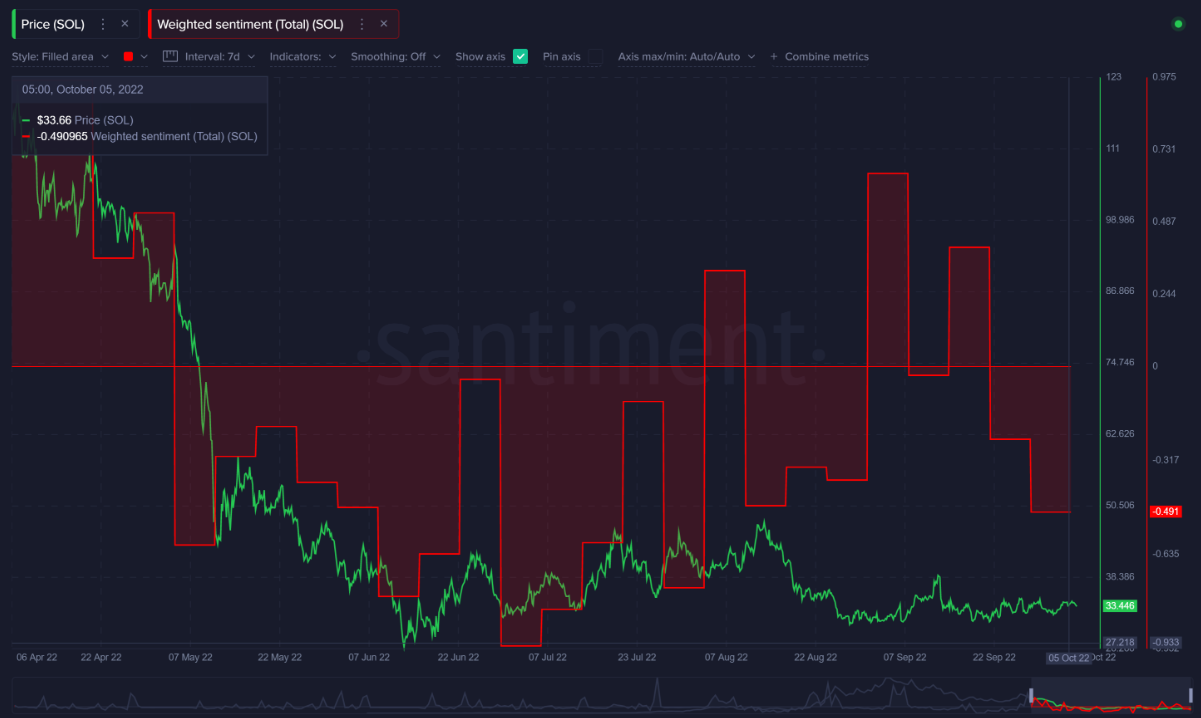This screenshot has width=1201, height=718.
Task: Remove the Price (SOL) metric via its X icon
Action: tap(125, 23)
